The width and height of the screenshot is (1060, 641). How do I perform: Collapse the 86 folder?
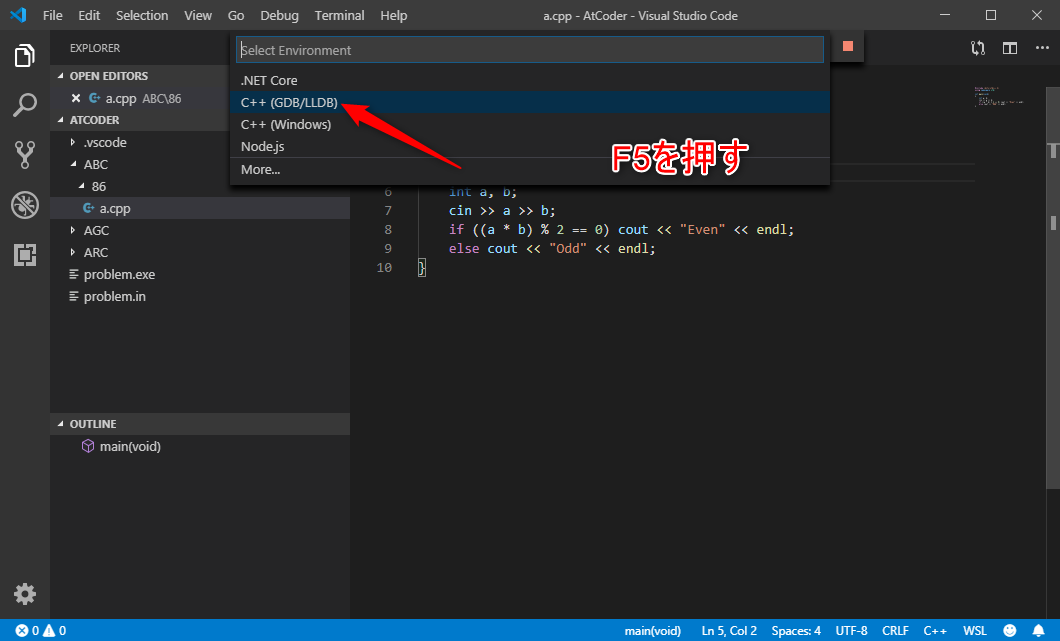click(81, 187)
